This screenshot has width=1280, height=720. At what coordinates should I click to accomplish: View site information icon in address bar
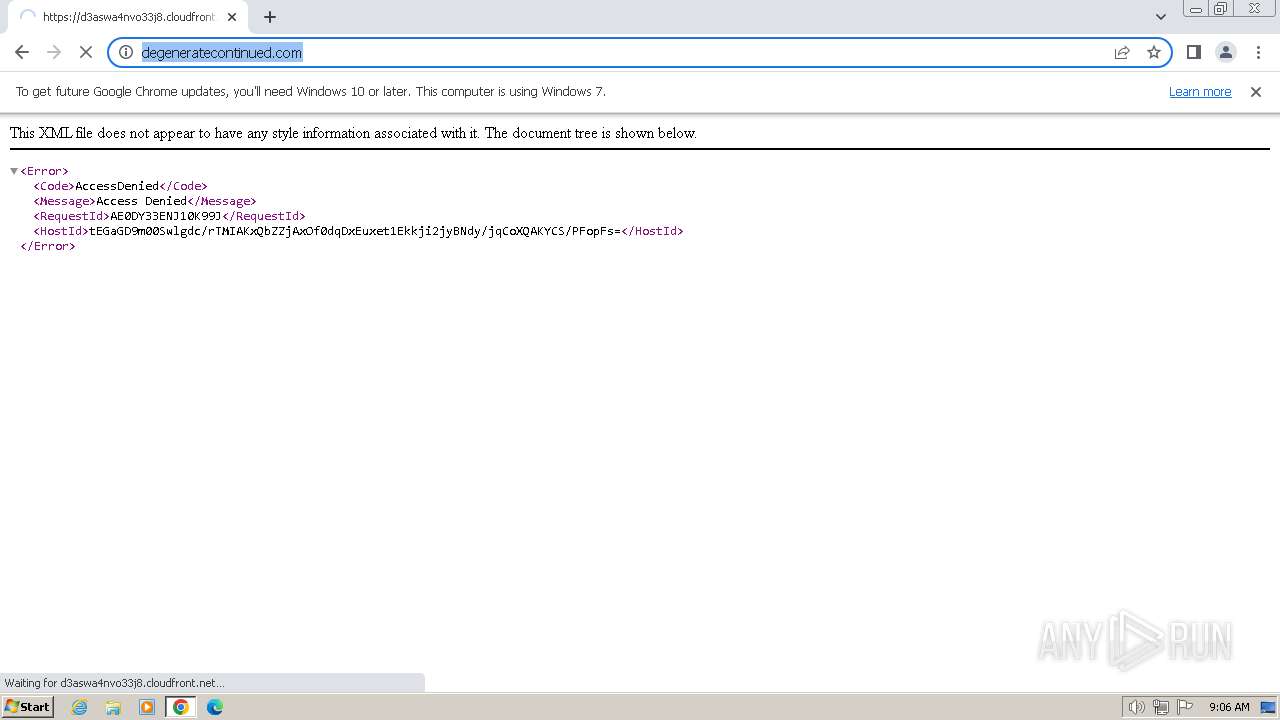click(126, 52)
